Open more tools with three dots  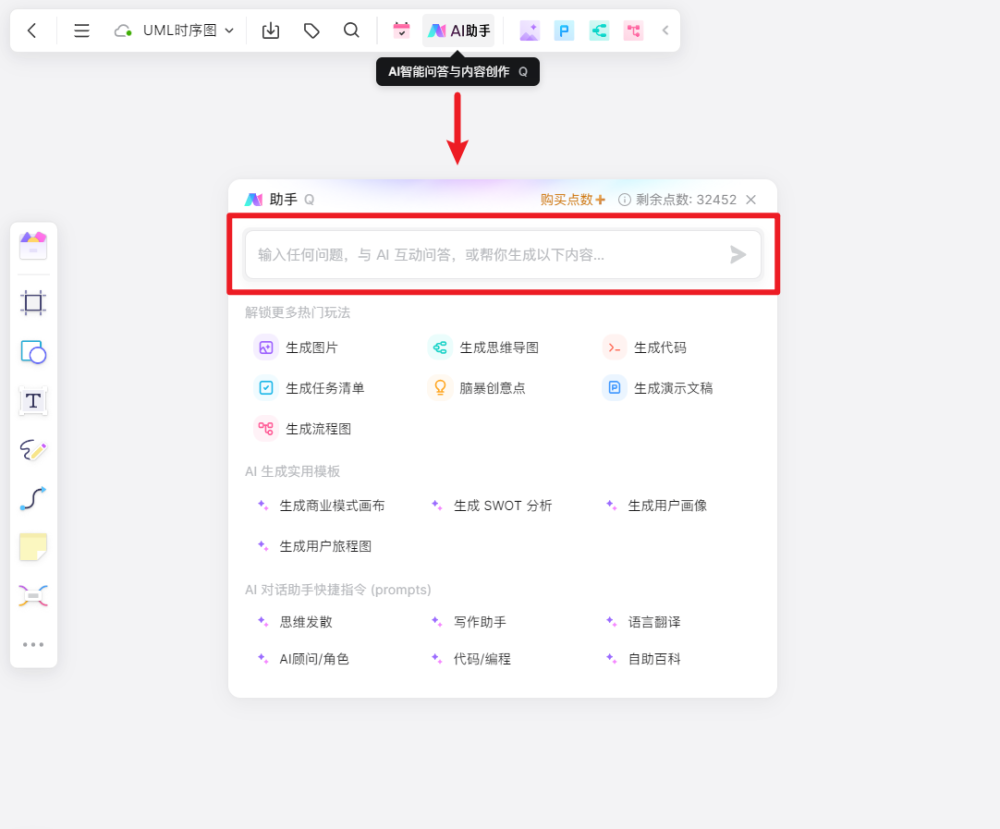point(33,645)
